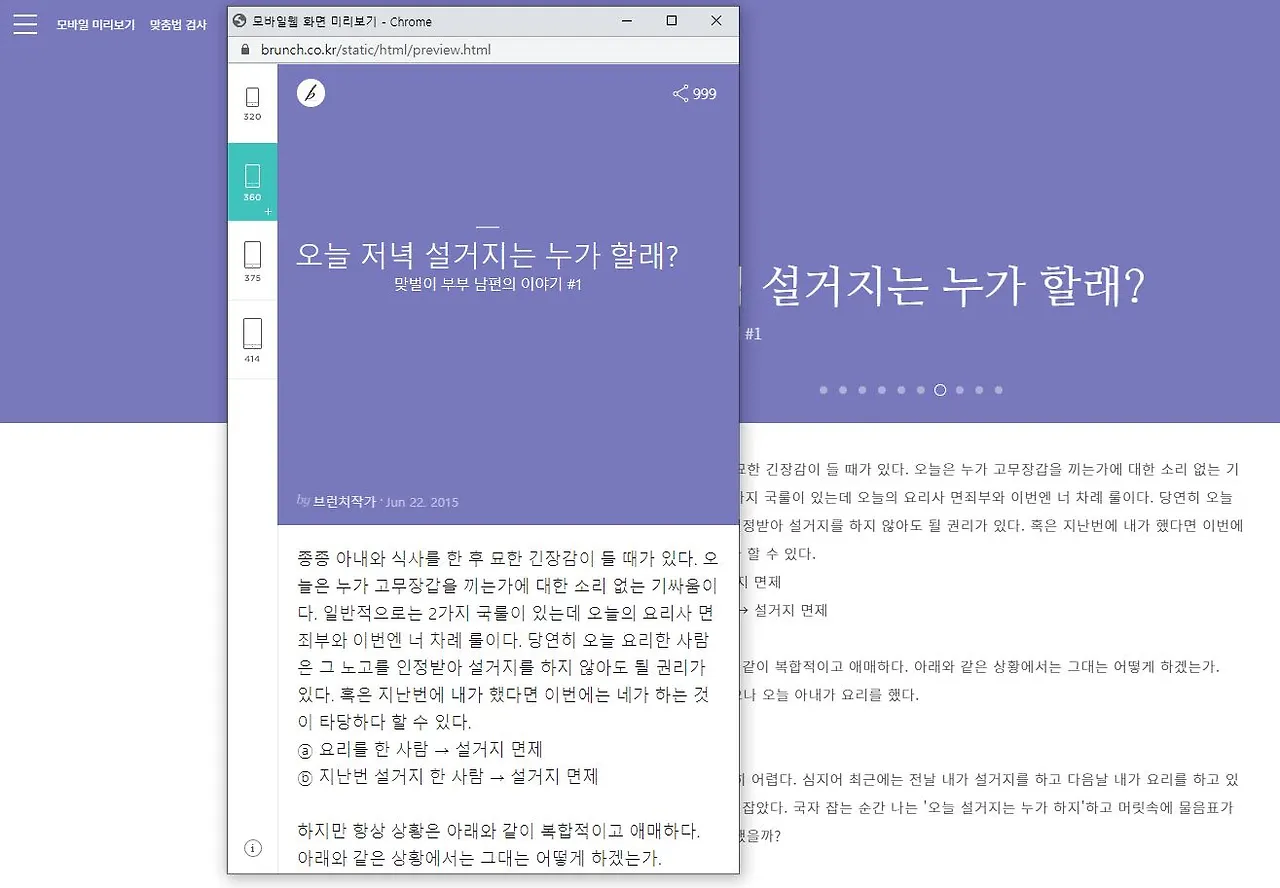This screenshot has height=888, width=1280.
Task: Click the last dot of the carousel indicator
Action: 998,390
